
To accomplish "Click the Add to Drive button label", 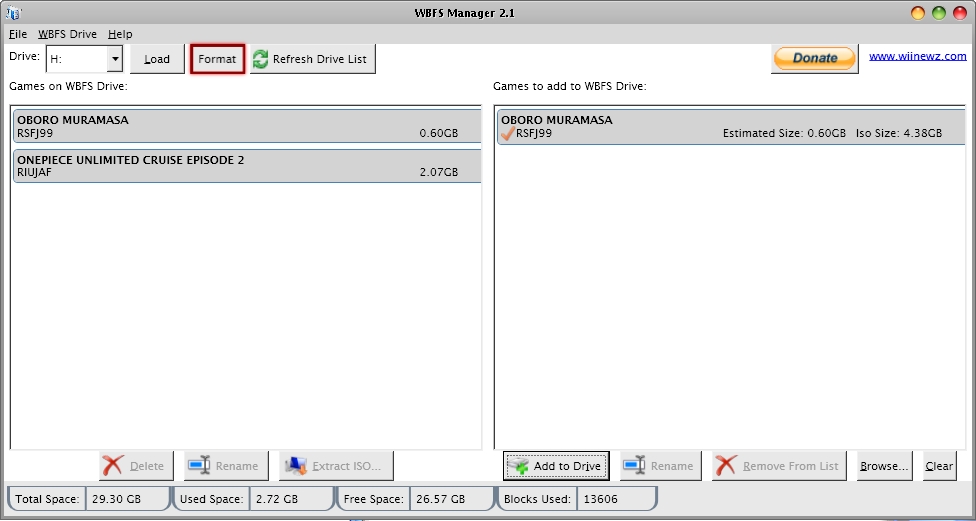I will click(x=567, y=466).
